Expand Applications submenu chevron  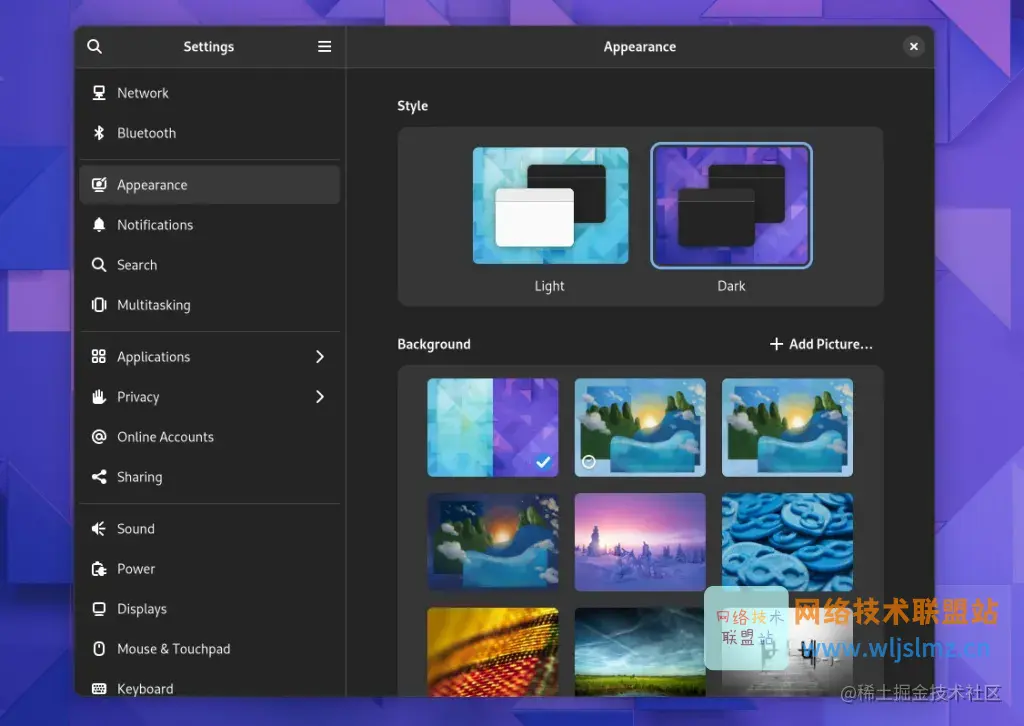pos(320,356)
